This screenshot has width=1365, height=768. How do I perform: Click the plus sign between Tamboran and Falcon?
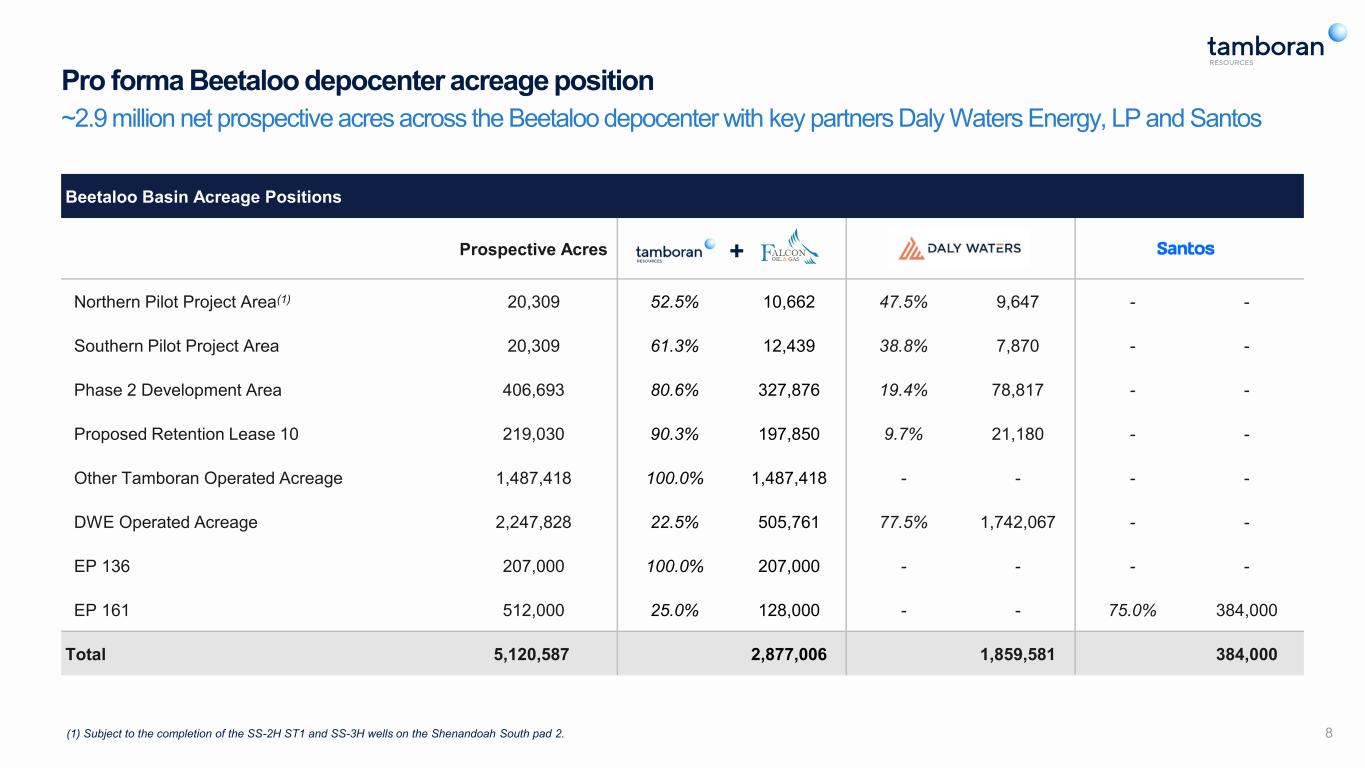click(x=736, y=251)
